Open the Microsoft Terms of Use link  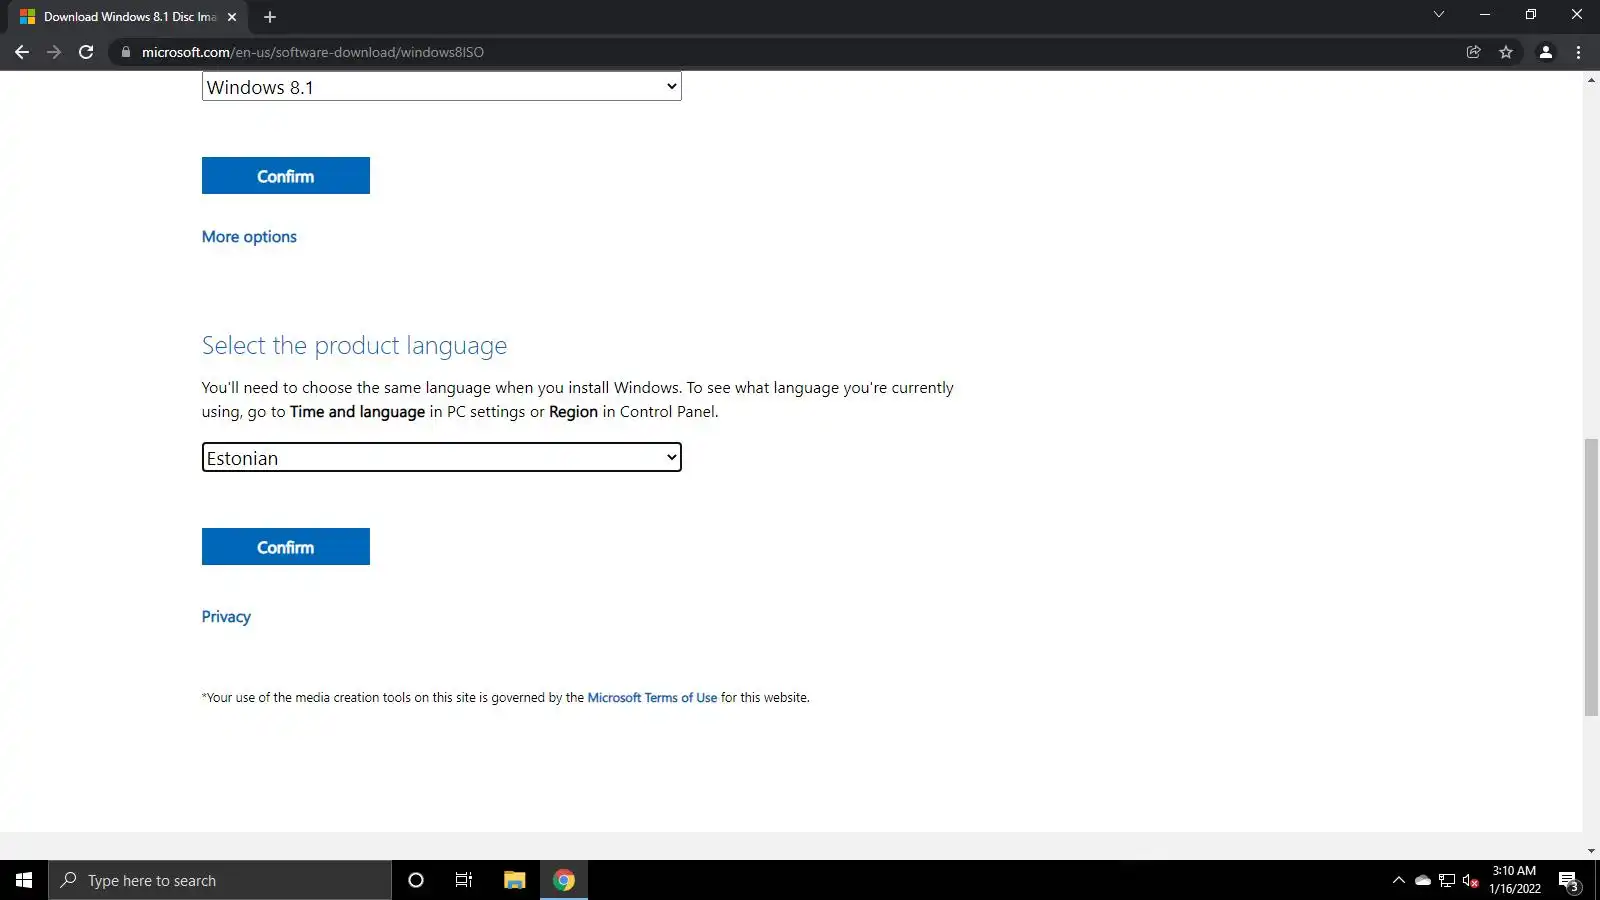coord(652,698)
